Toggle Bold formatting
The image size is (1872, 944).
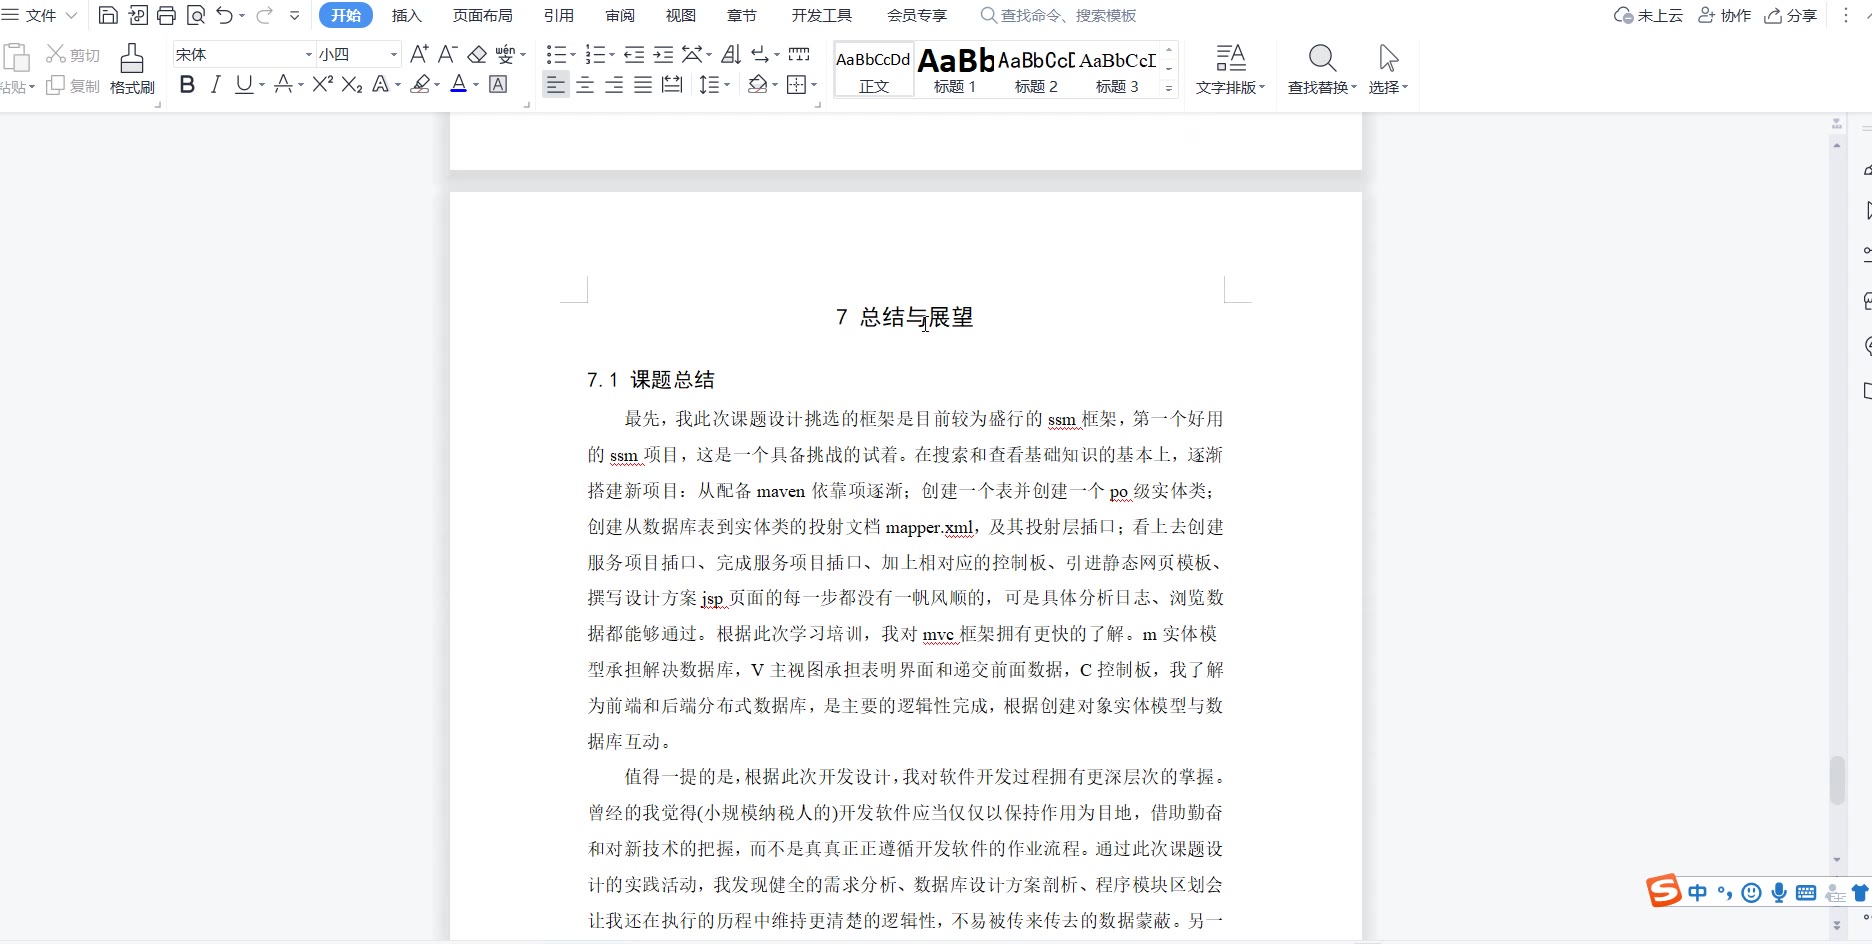(x=187, y=85)
